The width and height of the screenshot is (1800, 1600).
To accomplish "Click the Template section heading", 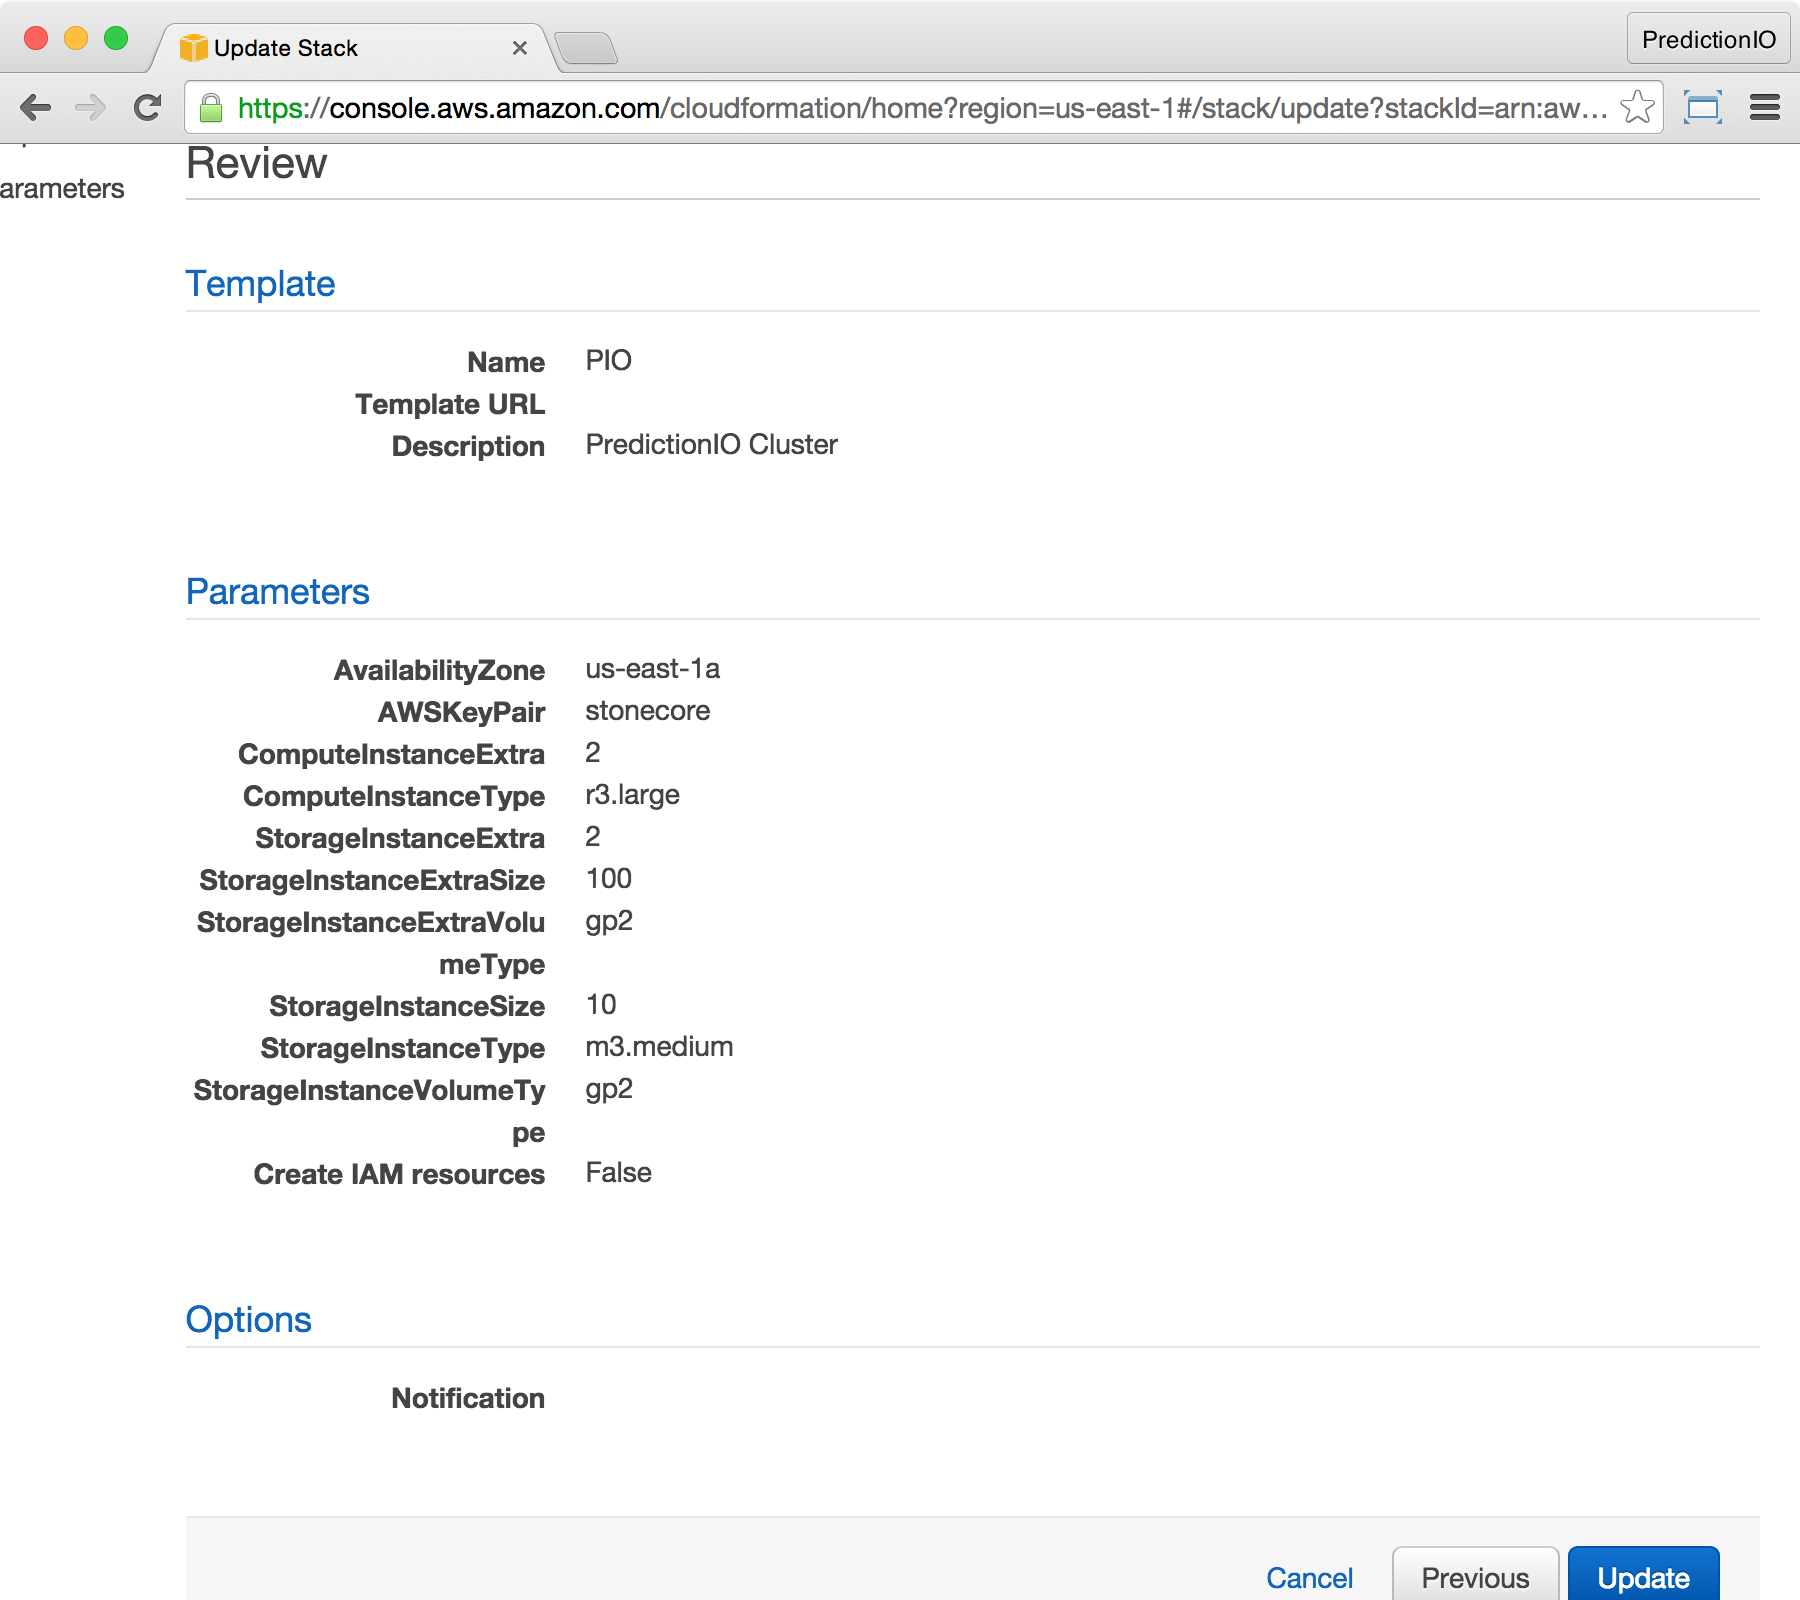I will [260, 284].
